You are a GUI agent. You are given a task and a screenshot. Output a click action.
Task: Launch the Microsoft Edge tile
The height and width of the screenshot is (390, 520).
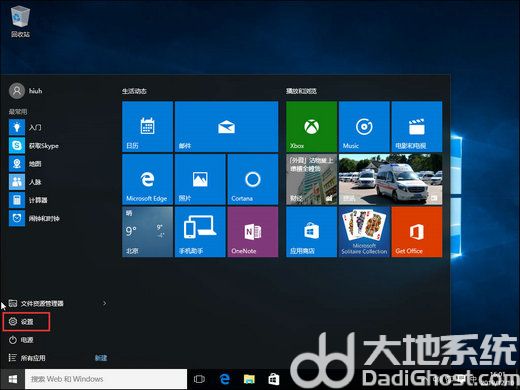(147, 179)
